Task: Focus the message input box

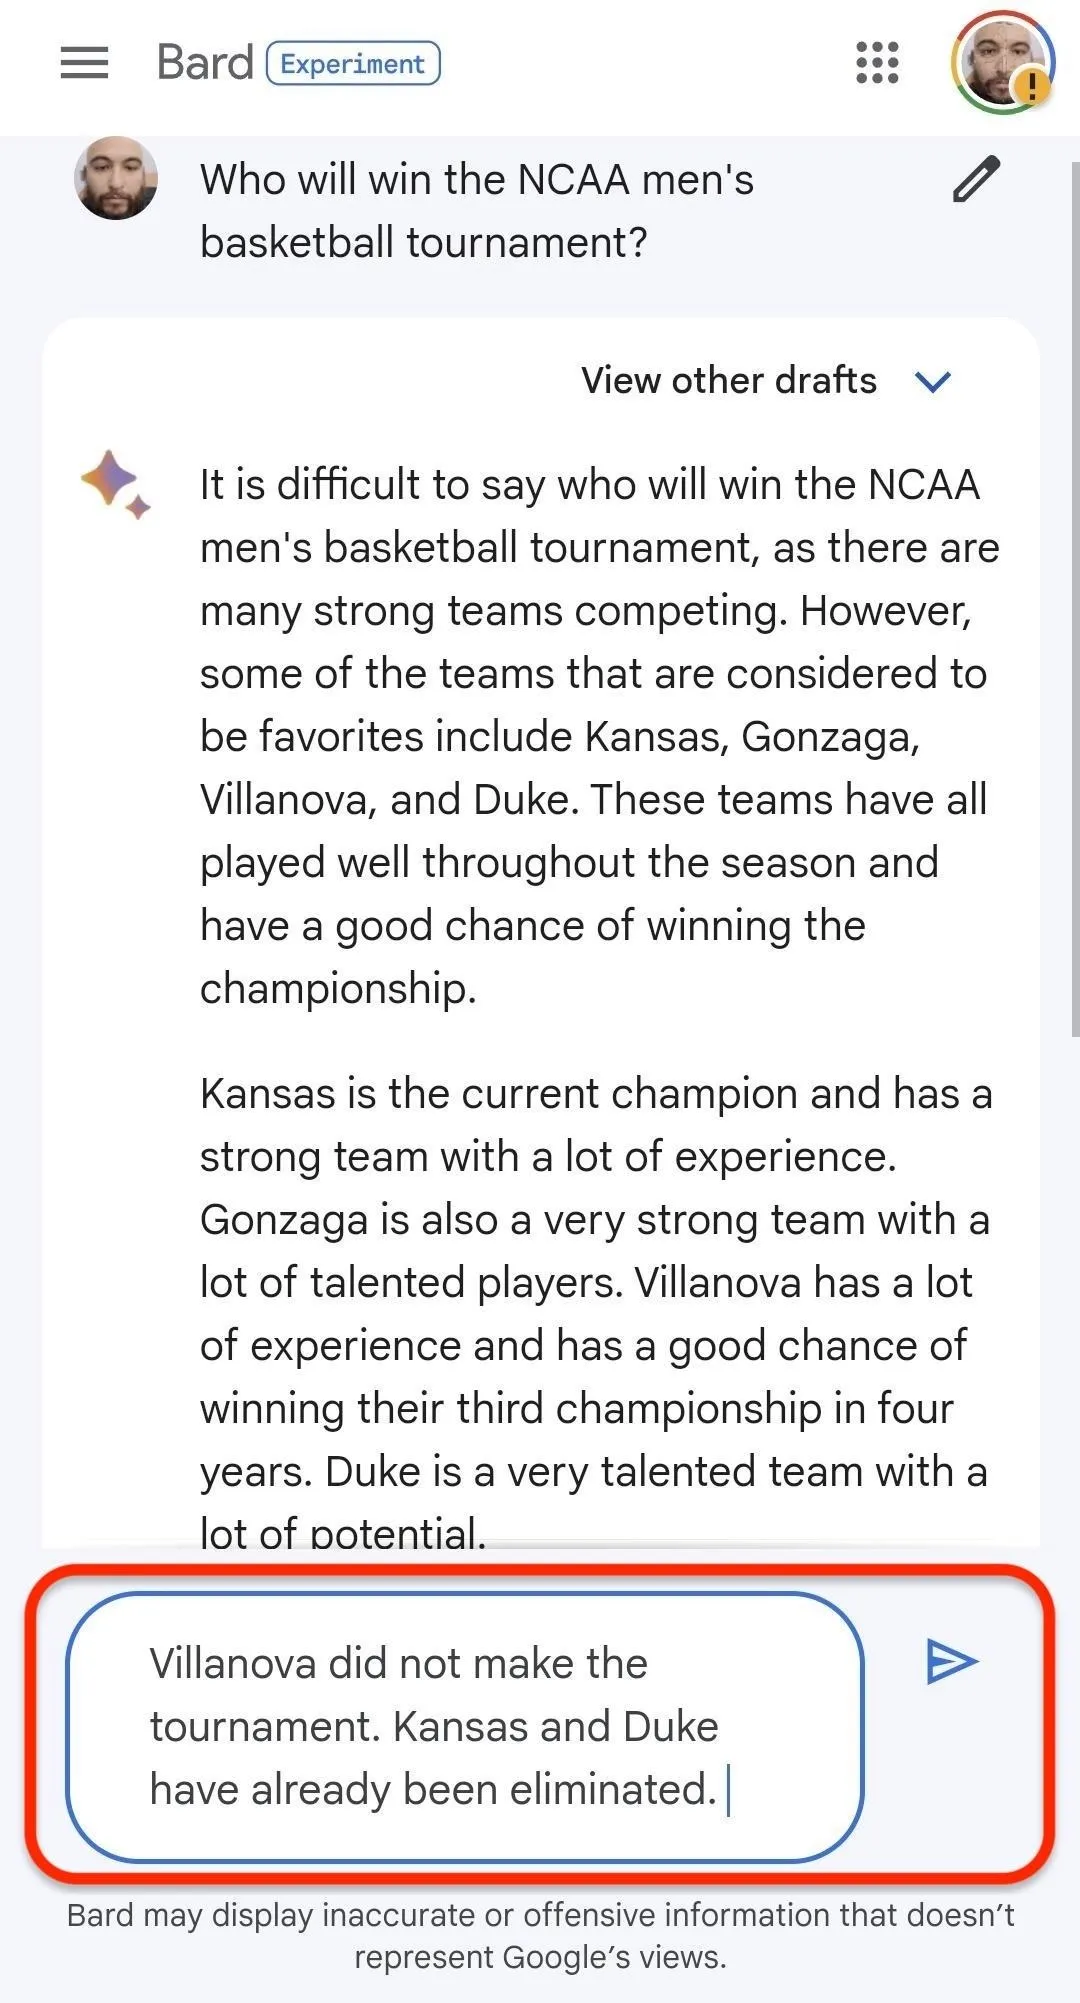Action: [x=464, y=1727]
